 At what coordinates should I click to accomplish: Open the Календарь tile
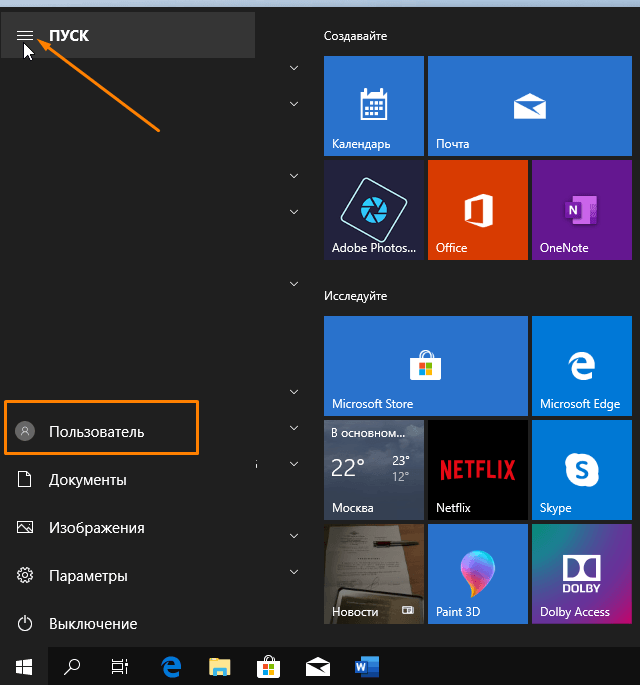click(x=374, y=106)
